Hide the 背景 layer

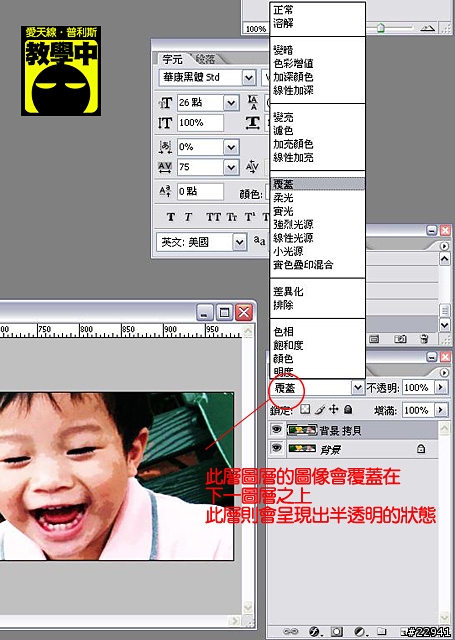point(277,448)
